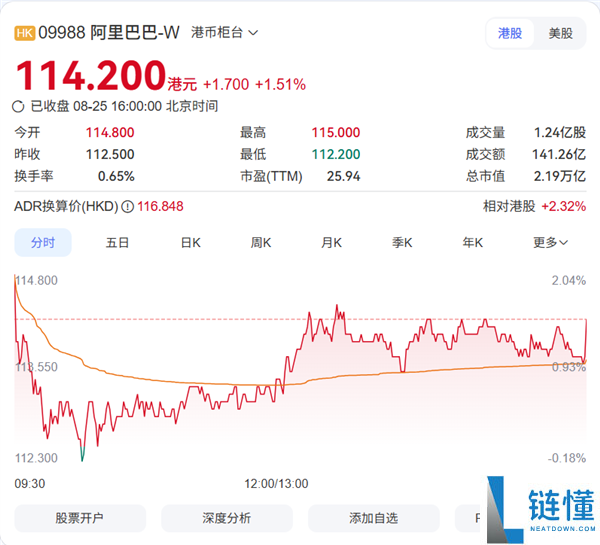Open the 更多 chart period dropdown

tap(551, 243)
